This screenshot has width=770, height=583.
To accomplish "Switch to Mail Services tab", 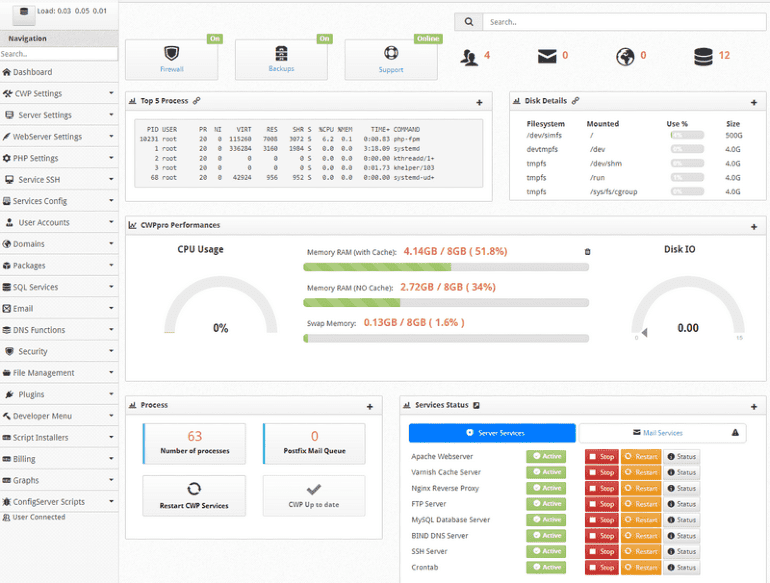I will click(662, 433).
